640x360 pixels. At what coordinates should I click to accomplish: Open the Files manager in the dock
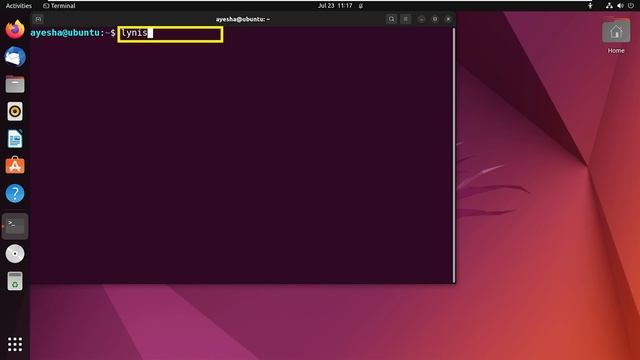tap(15, 84)
